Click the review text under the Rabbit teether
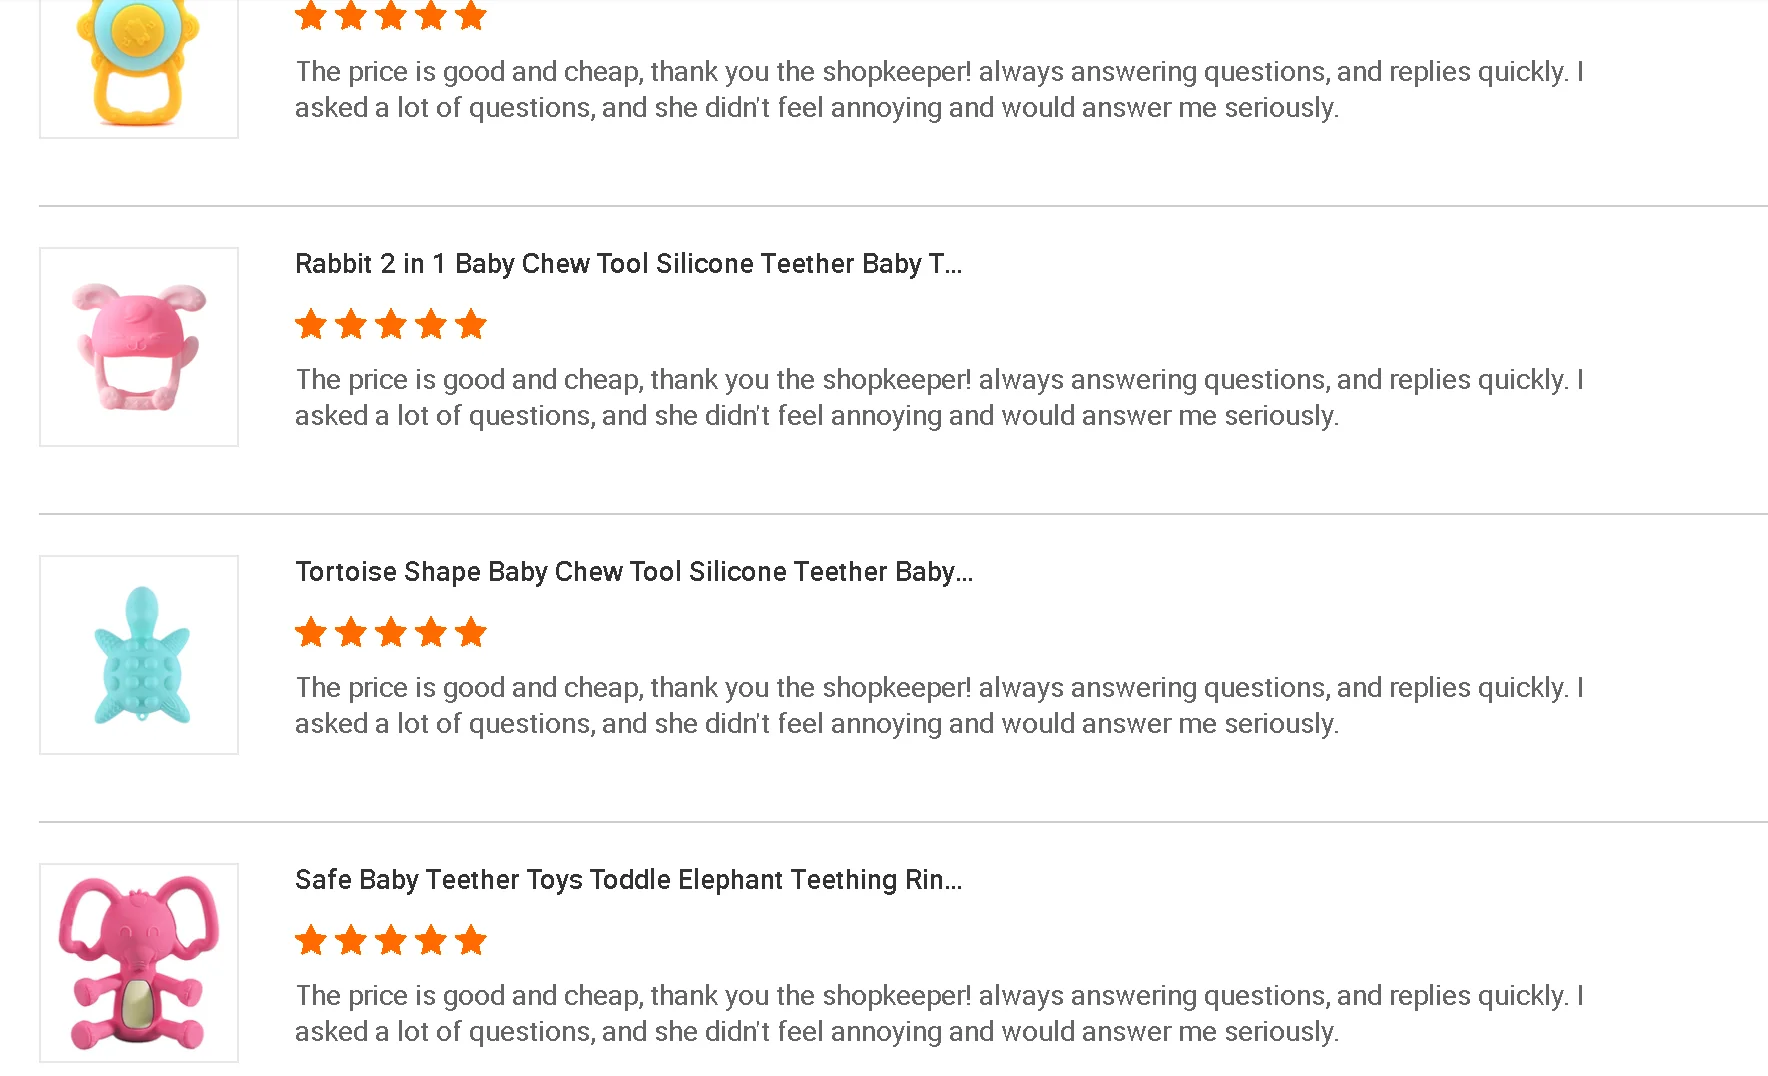1768x1076 pixels. pos(938,398)
